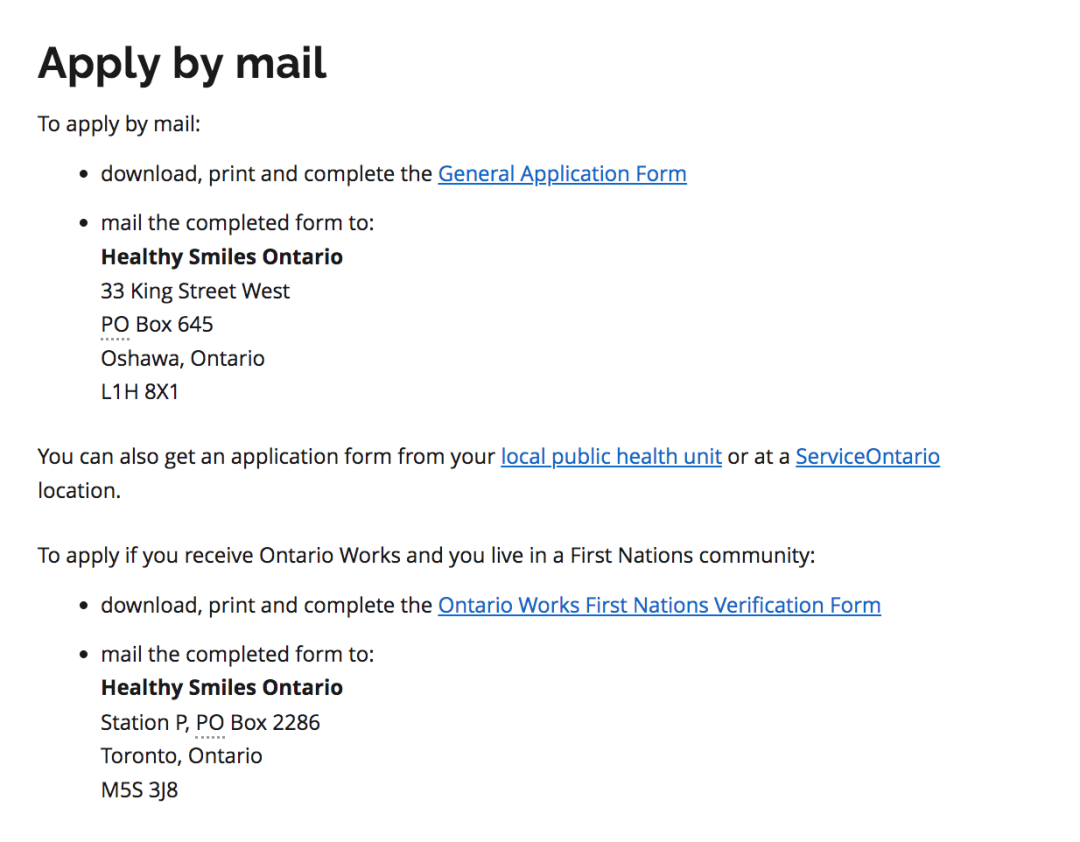Click the 'Oshawa, Ontario' line
The height and width of the screenshot is (842, 1080).
tap(183, 358)
